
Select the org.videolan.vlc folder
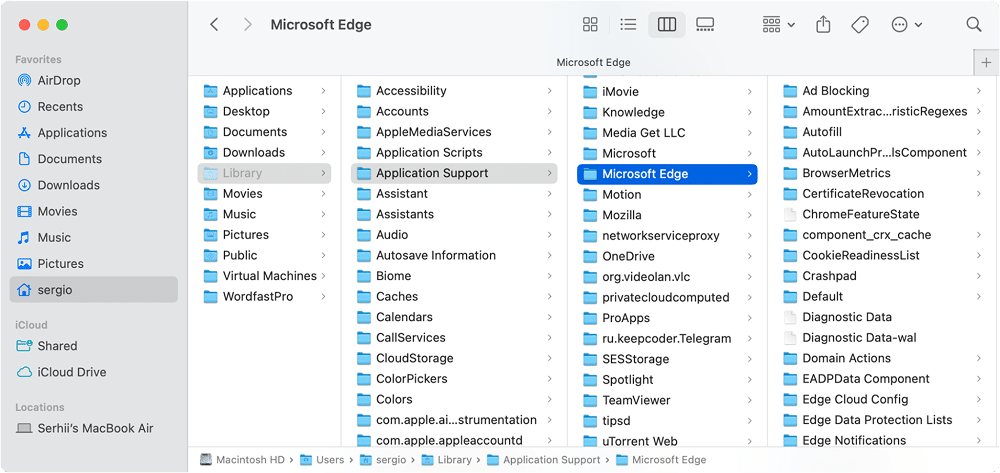pyautogui.click(x=667, y=277)
